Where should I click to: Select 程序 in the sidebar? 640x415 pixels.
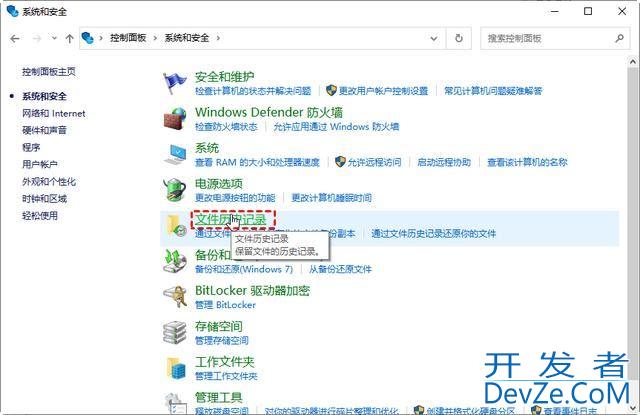coord(31,147)
